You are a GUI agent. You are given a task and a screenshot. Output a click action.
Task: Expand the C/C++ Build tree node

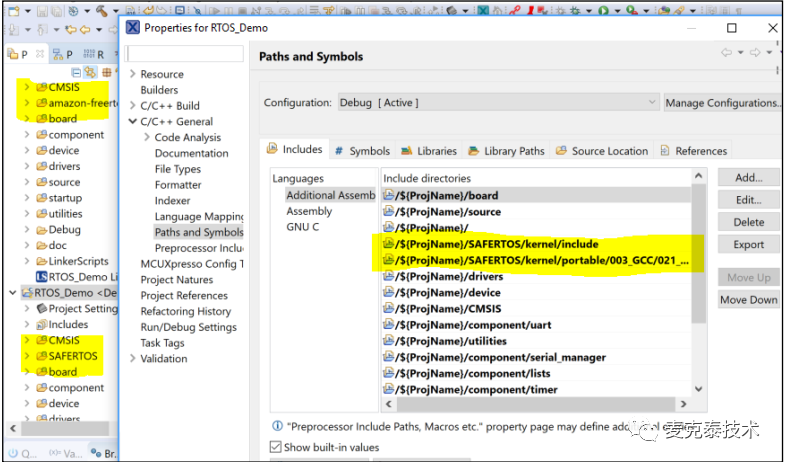(x=133, y=106)
